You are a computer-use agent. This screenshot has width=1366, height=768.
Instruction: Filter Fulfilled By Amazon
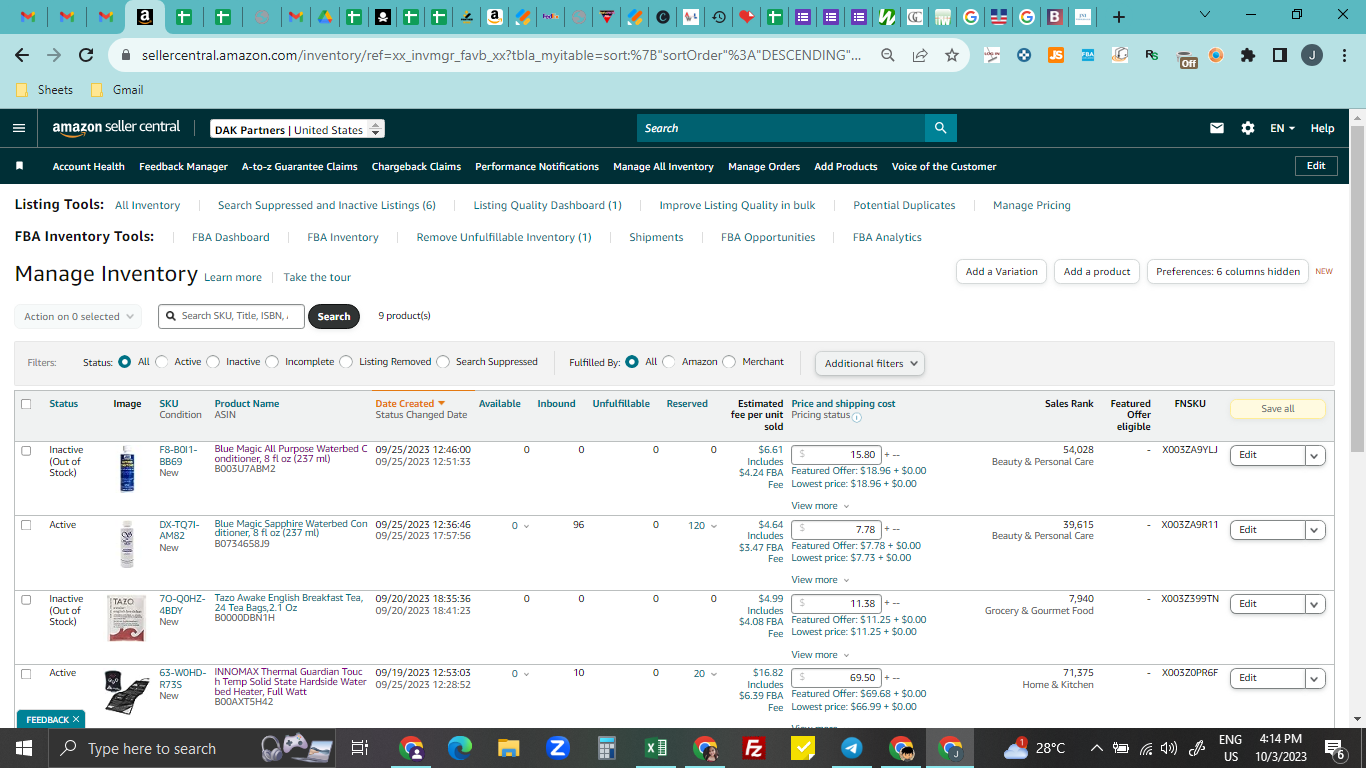[669, 362]
